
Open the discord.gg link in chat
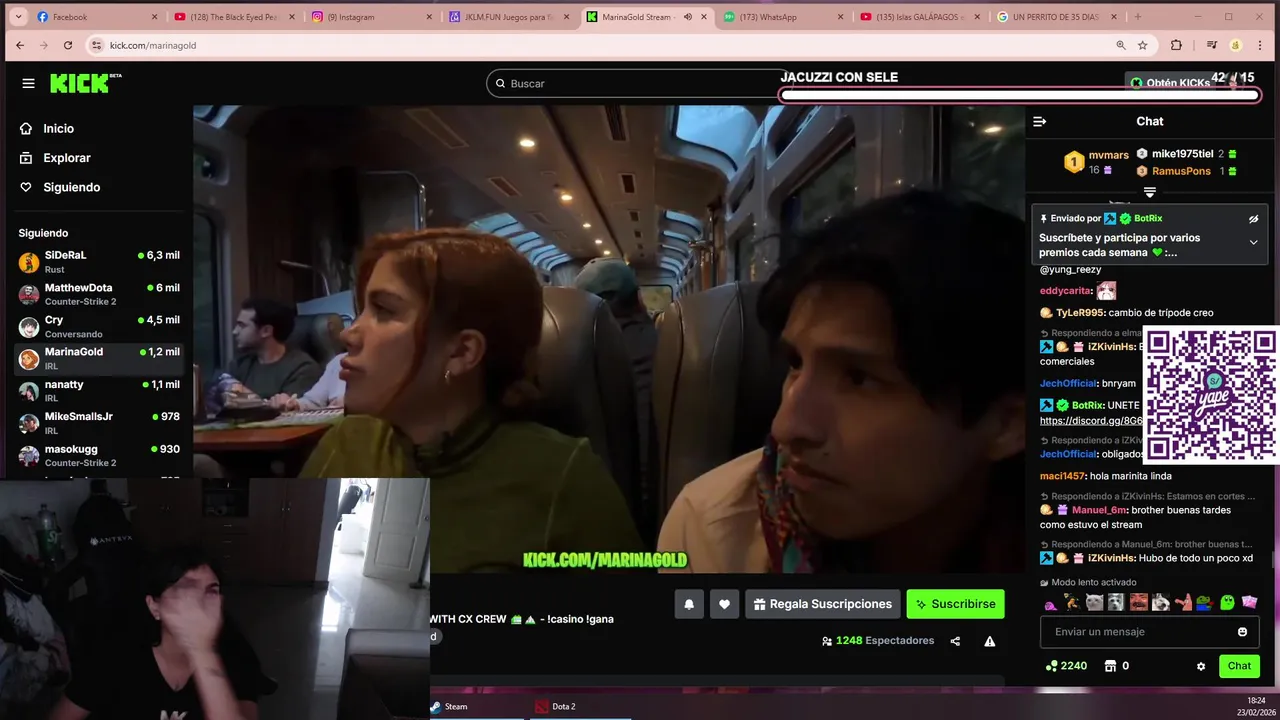click(x=1091, y=421)
